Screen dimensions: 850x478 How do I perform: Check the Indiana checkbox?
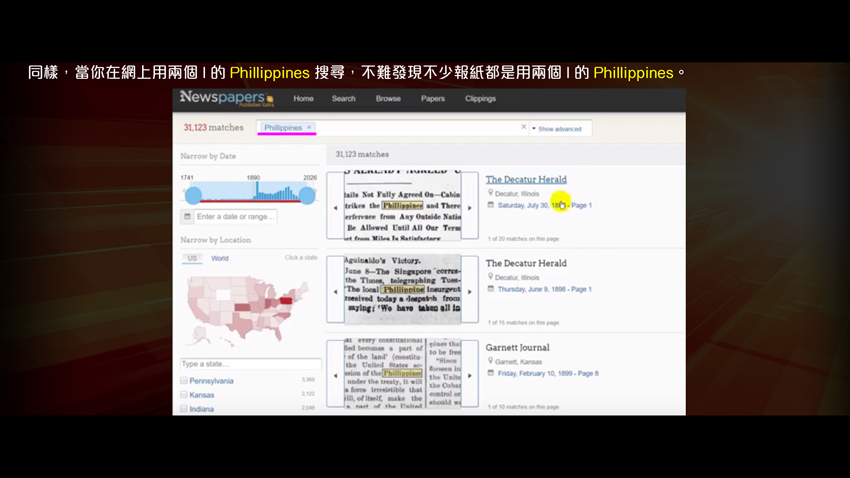click(x=184, y=409)
